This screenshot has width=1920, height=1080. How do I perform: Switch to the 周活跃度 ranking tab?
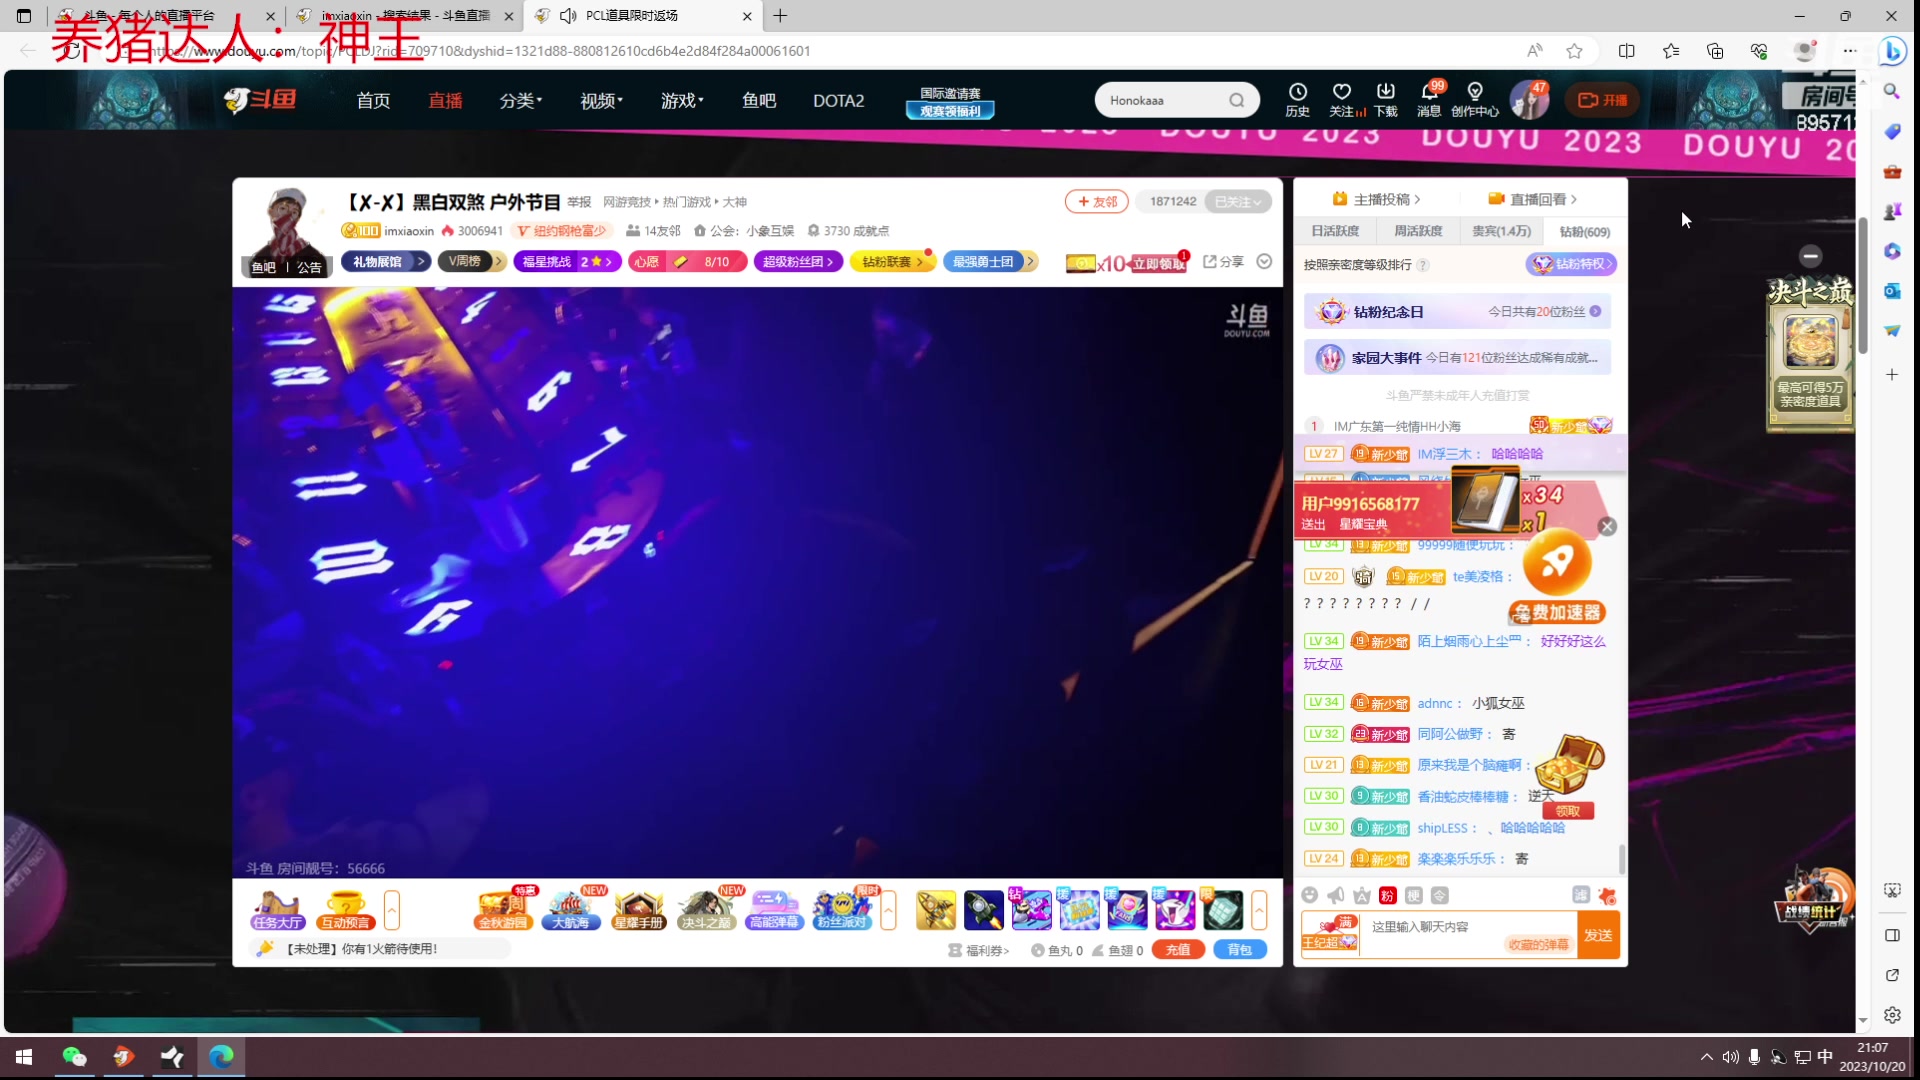[1418, 231]
